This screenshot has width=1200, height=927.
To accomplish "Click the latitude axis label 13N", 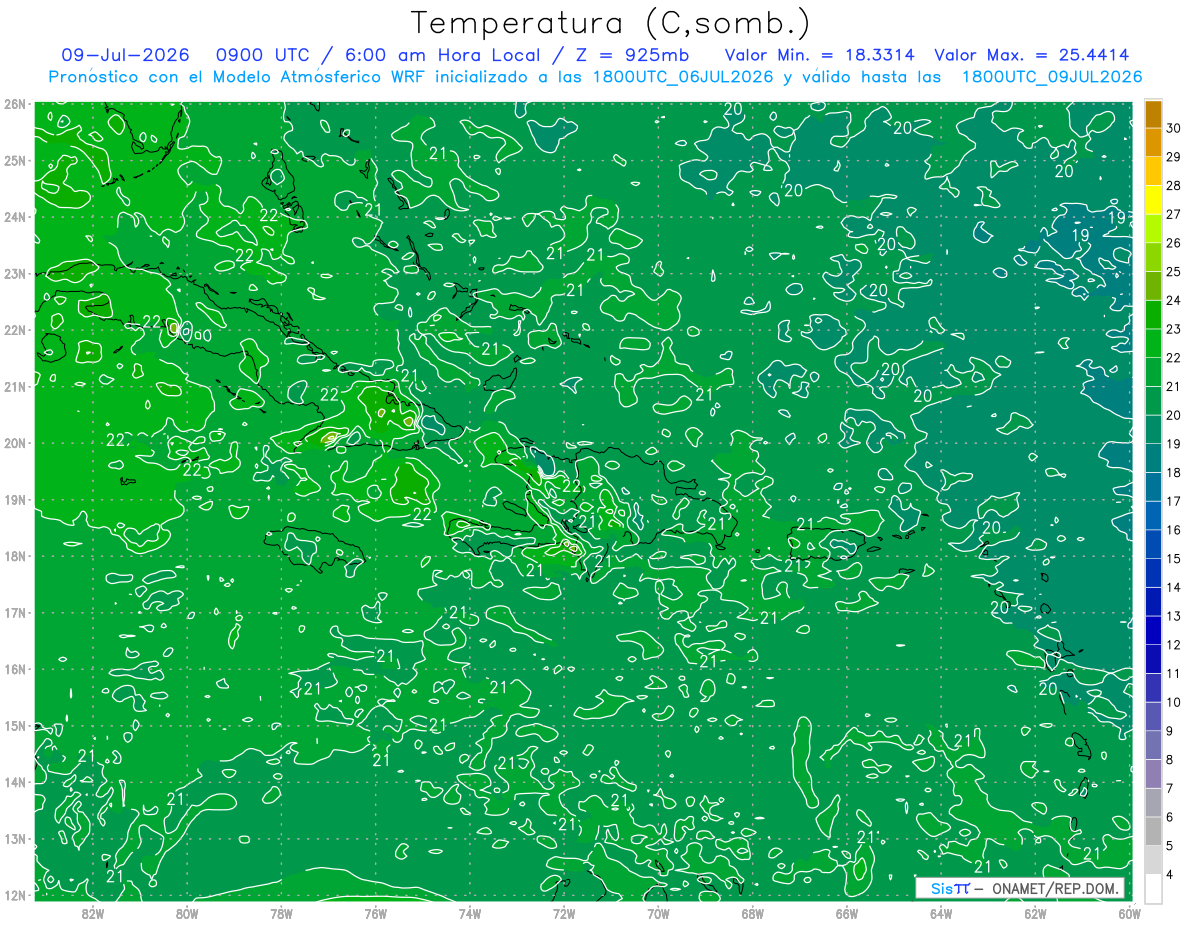I will point(15,838).
